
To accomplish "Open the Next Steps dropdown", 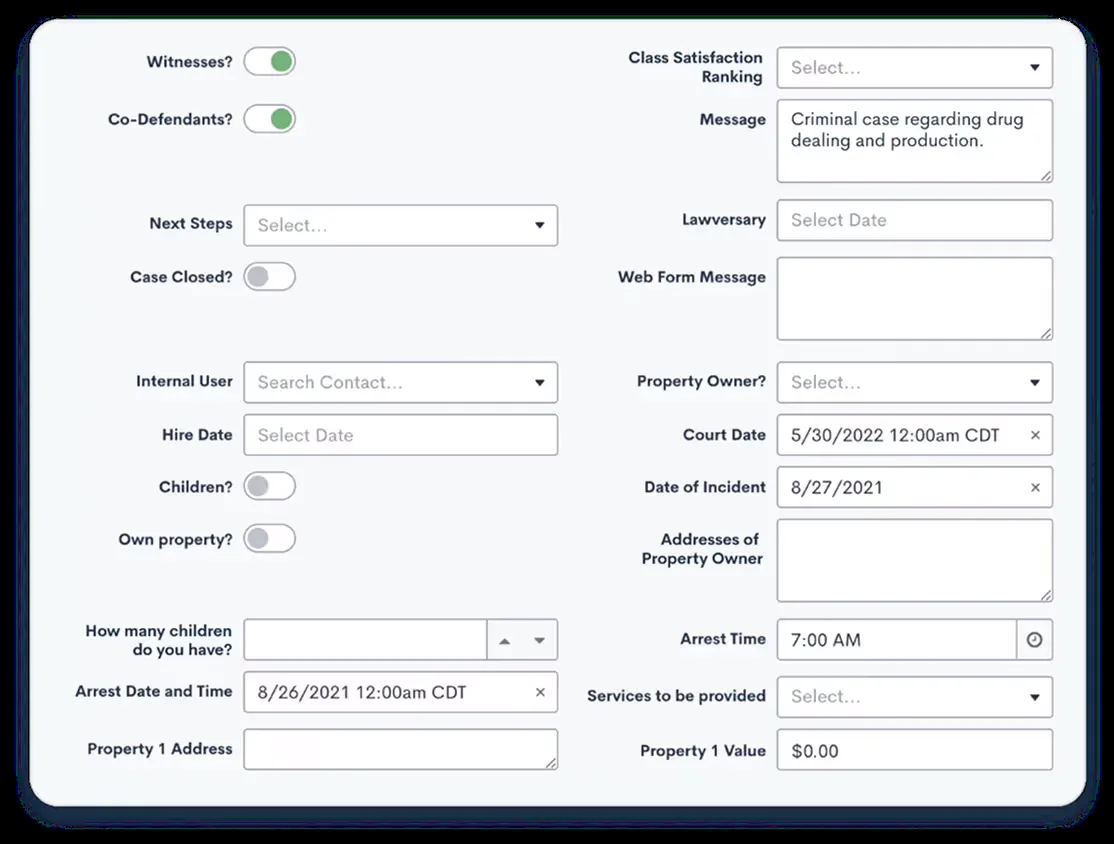I will (400, 225).
